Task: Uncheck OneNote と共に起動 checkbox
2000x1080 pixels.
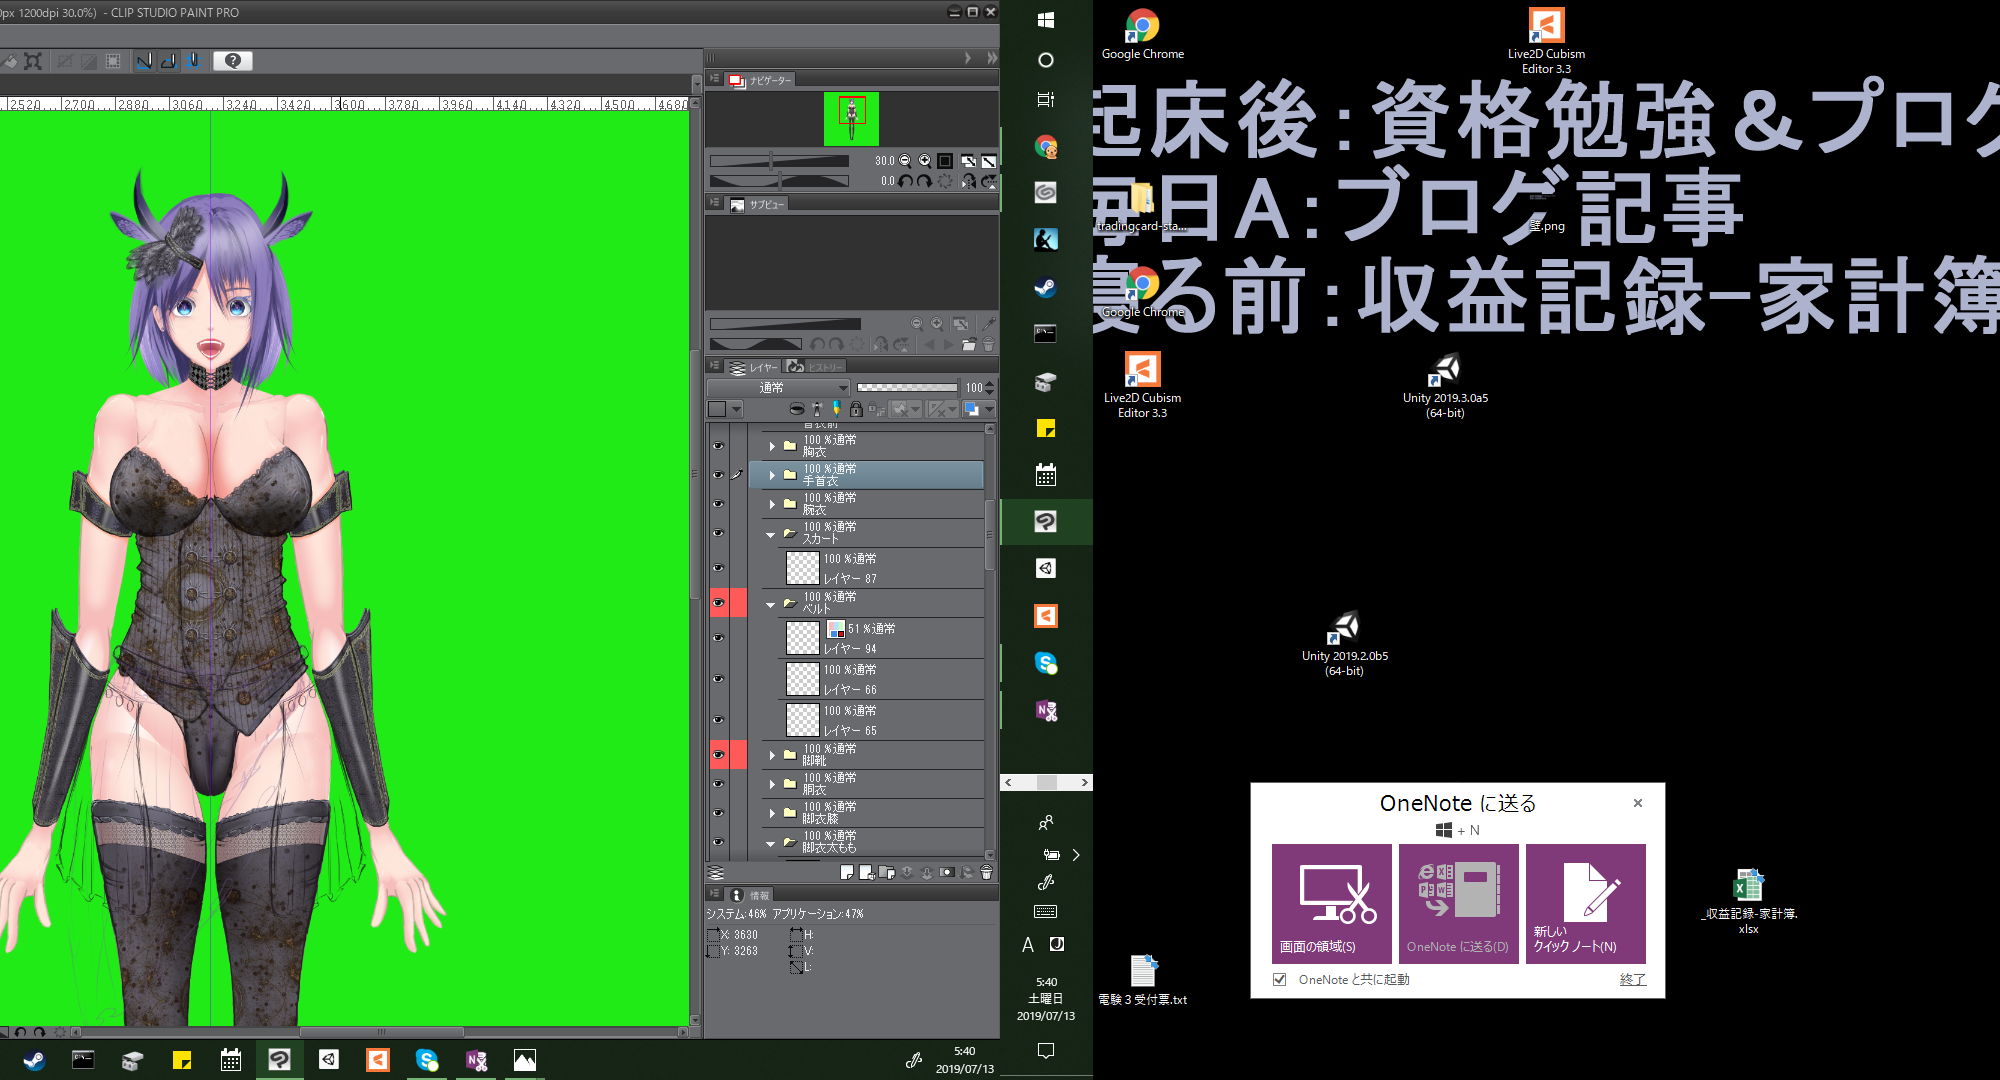Action: click(1279, 980)
